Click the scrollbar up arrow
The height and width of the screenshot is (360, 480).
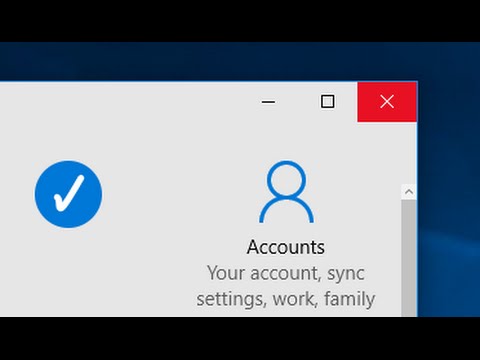pos(409,192)
